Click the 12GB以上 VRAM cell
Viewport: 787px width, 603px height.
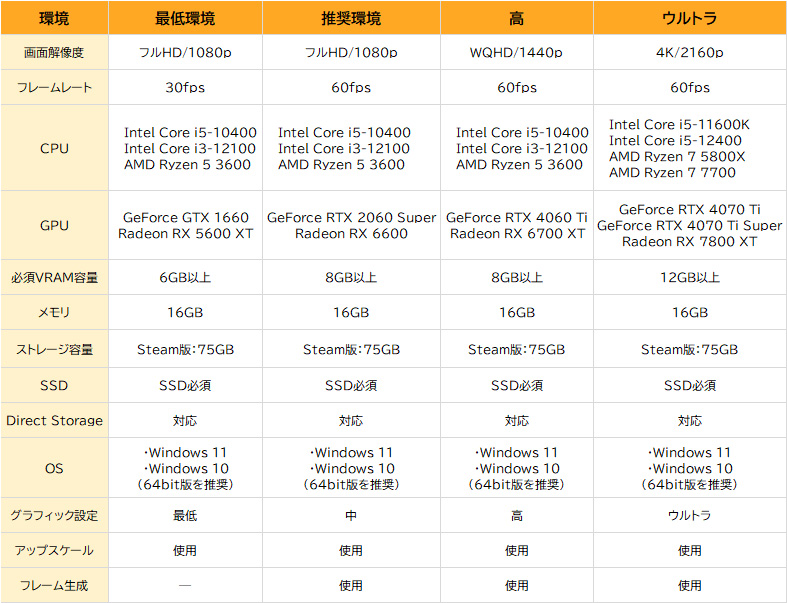(x=689, y=277)
